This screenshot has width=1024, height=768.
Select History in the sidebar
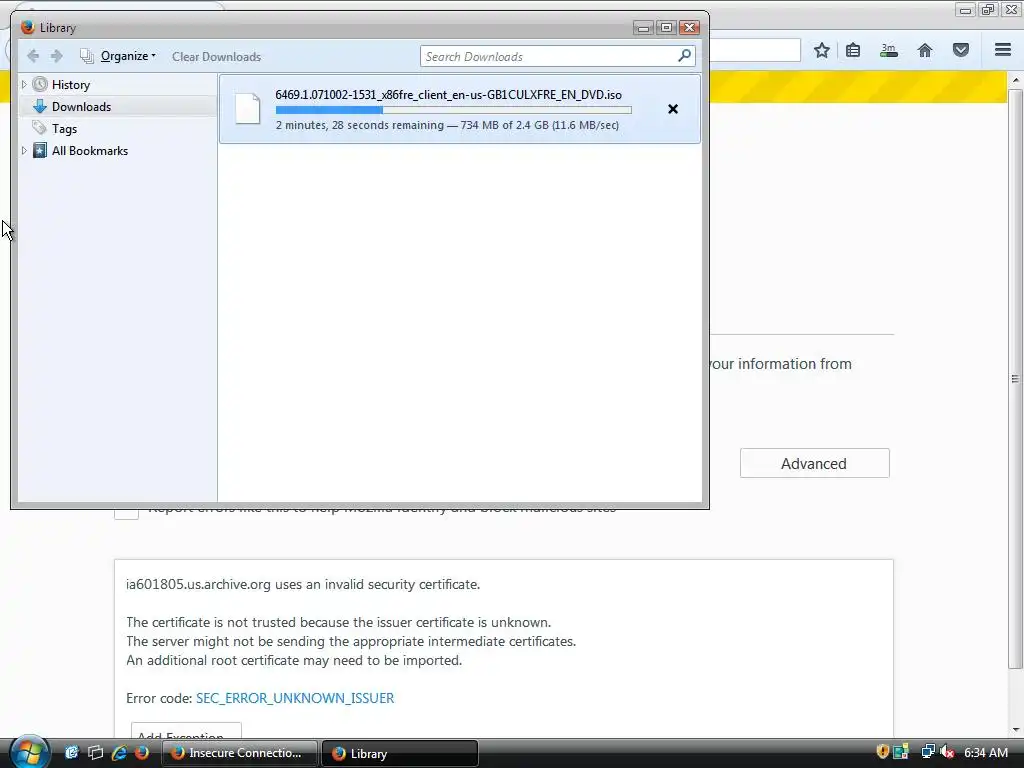(71, 85)
